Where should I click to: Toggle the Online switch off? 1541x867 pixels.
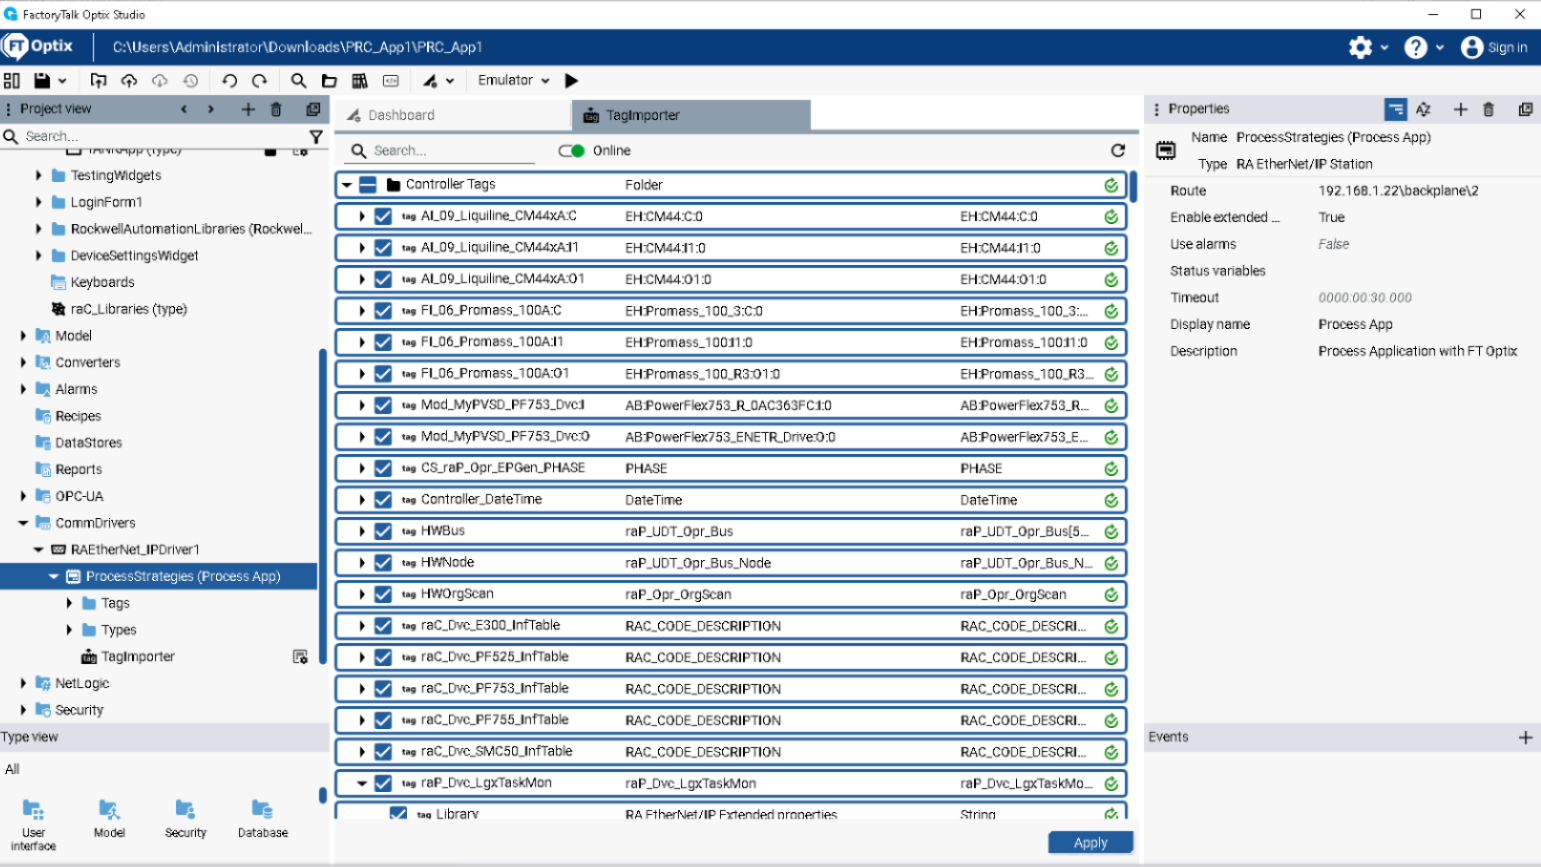(x=571, y=151)
